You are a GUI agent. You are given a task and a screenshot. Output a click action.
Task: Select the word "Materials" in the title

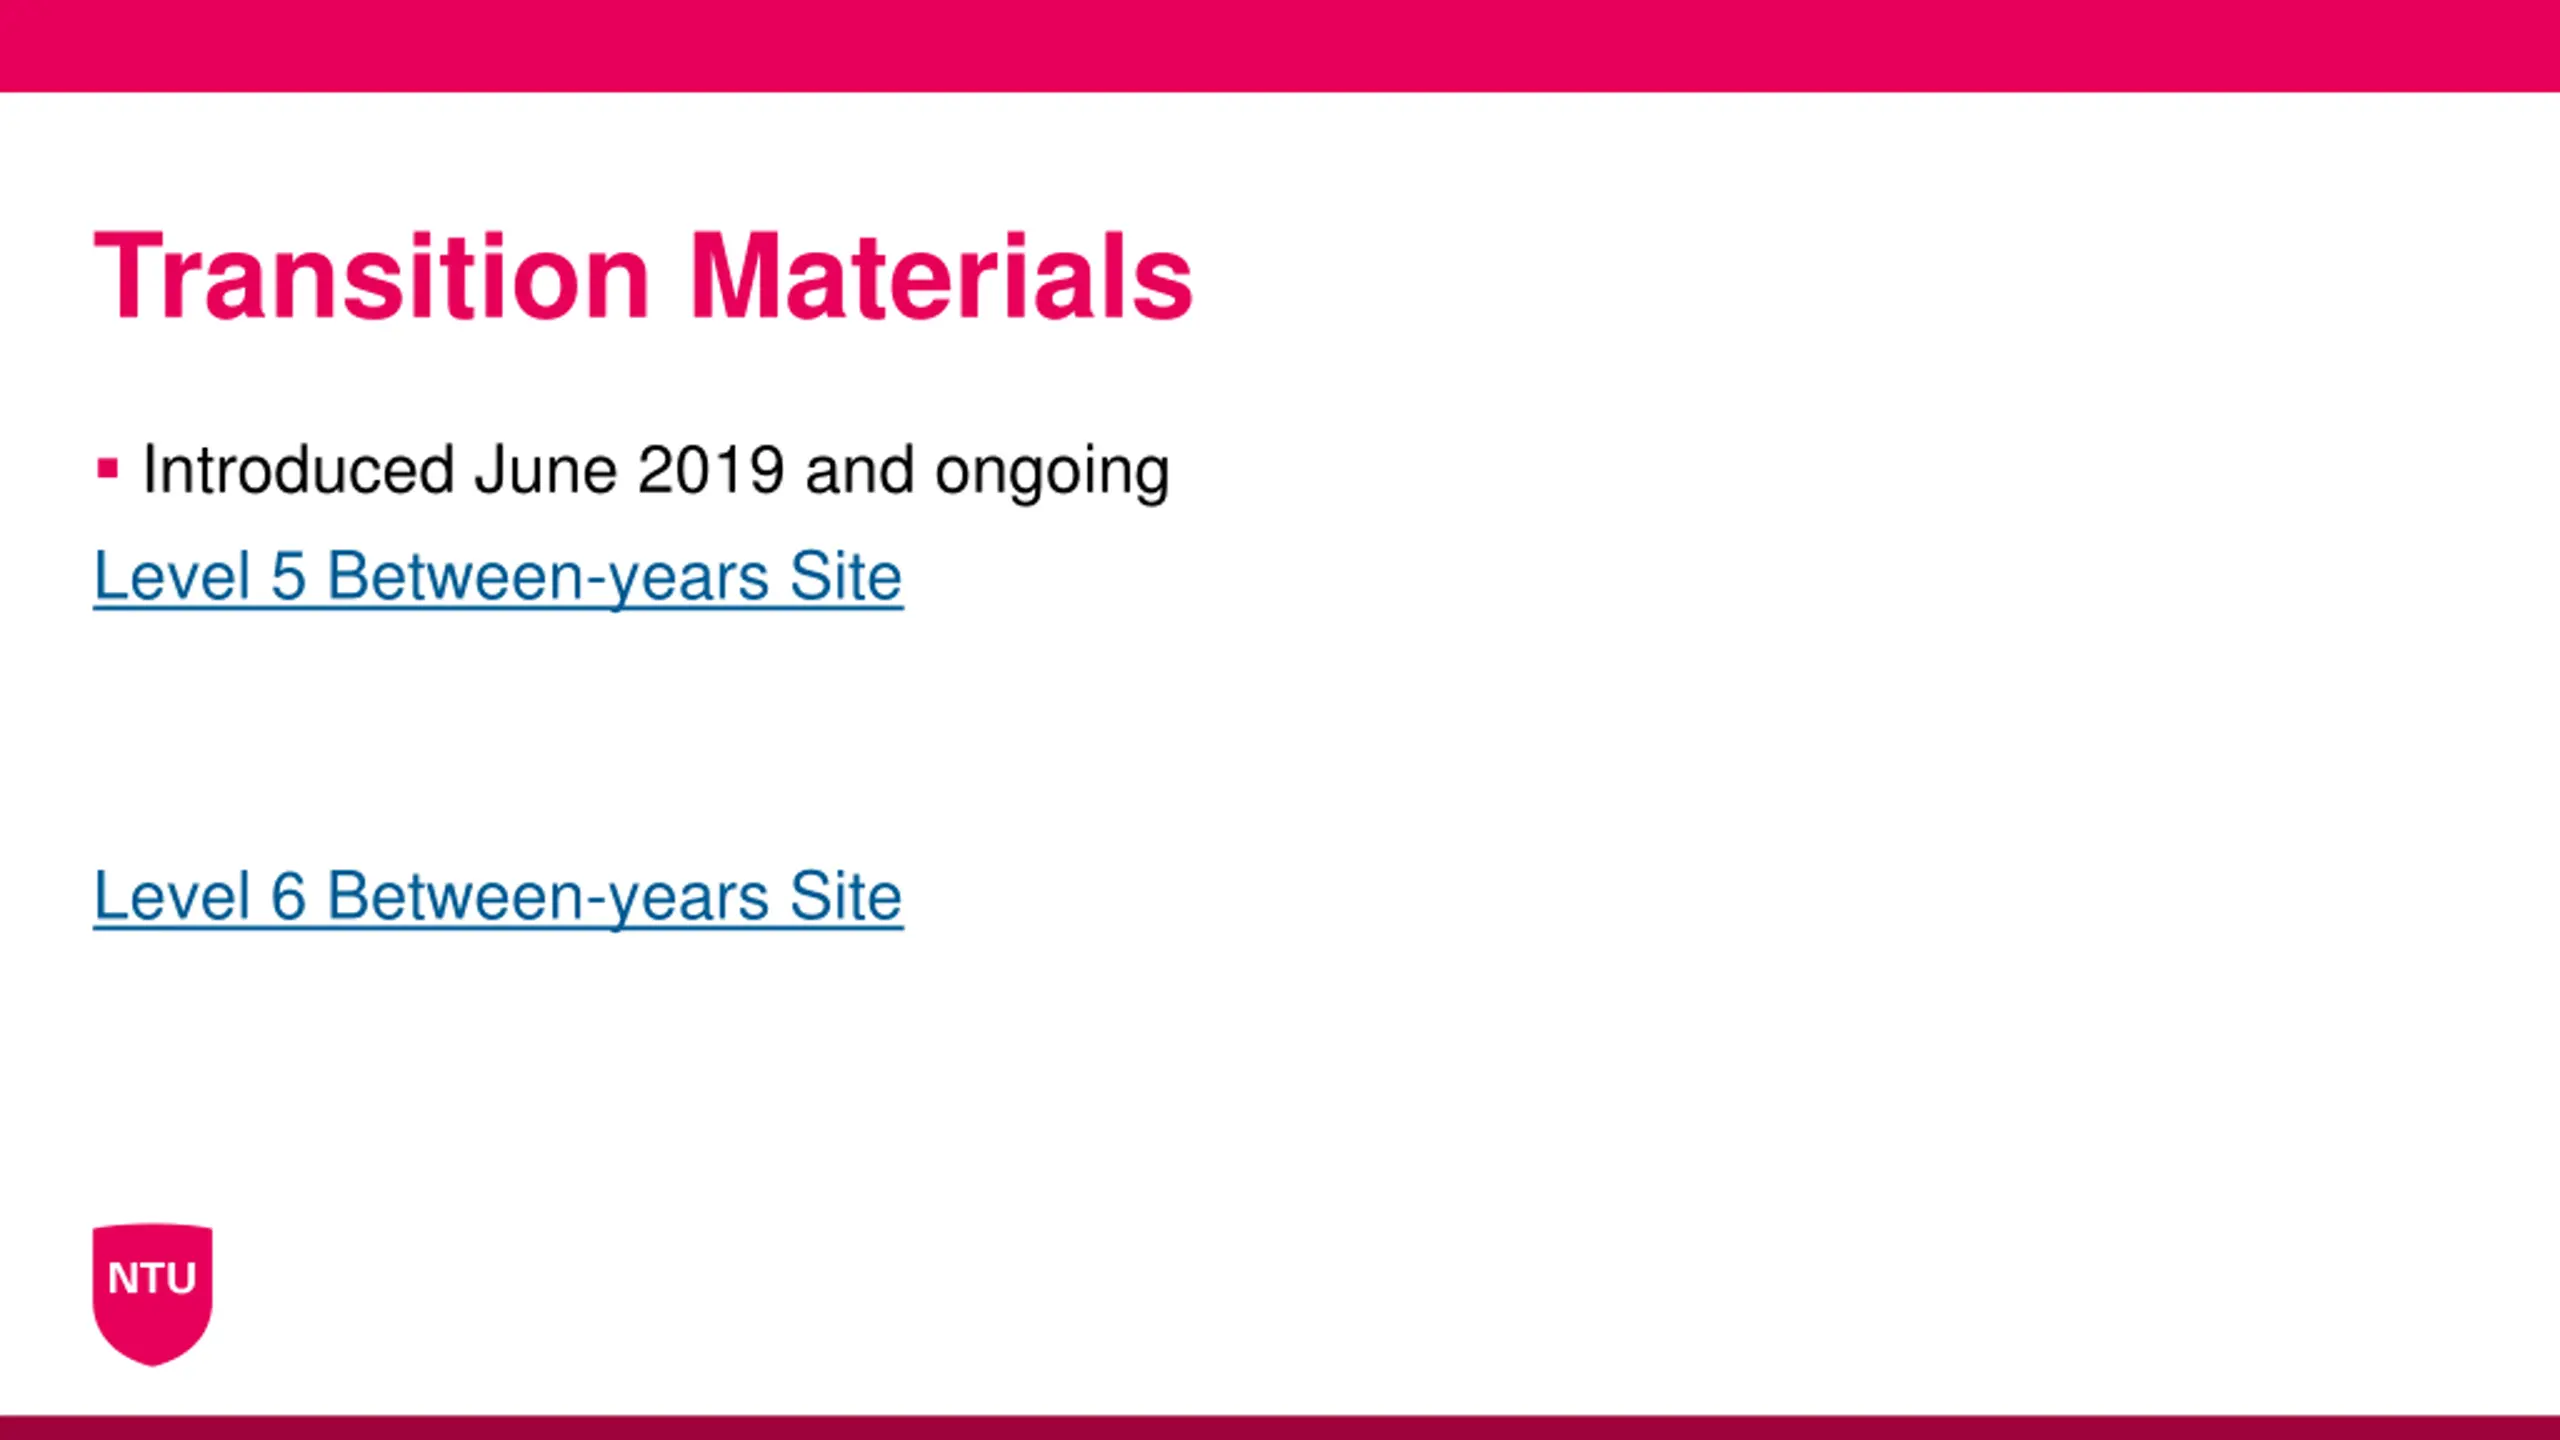[941, 277]
